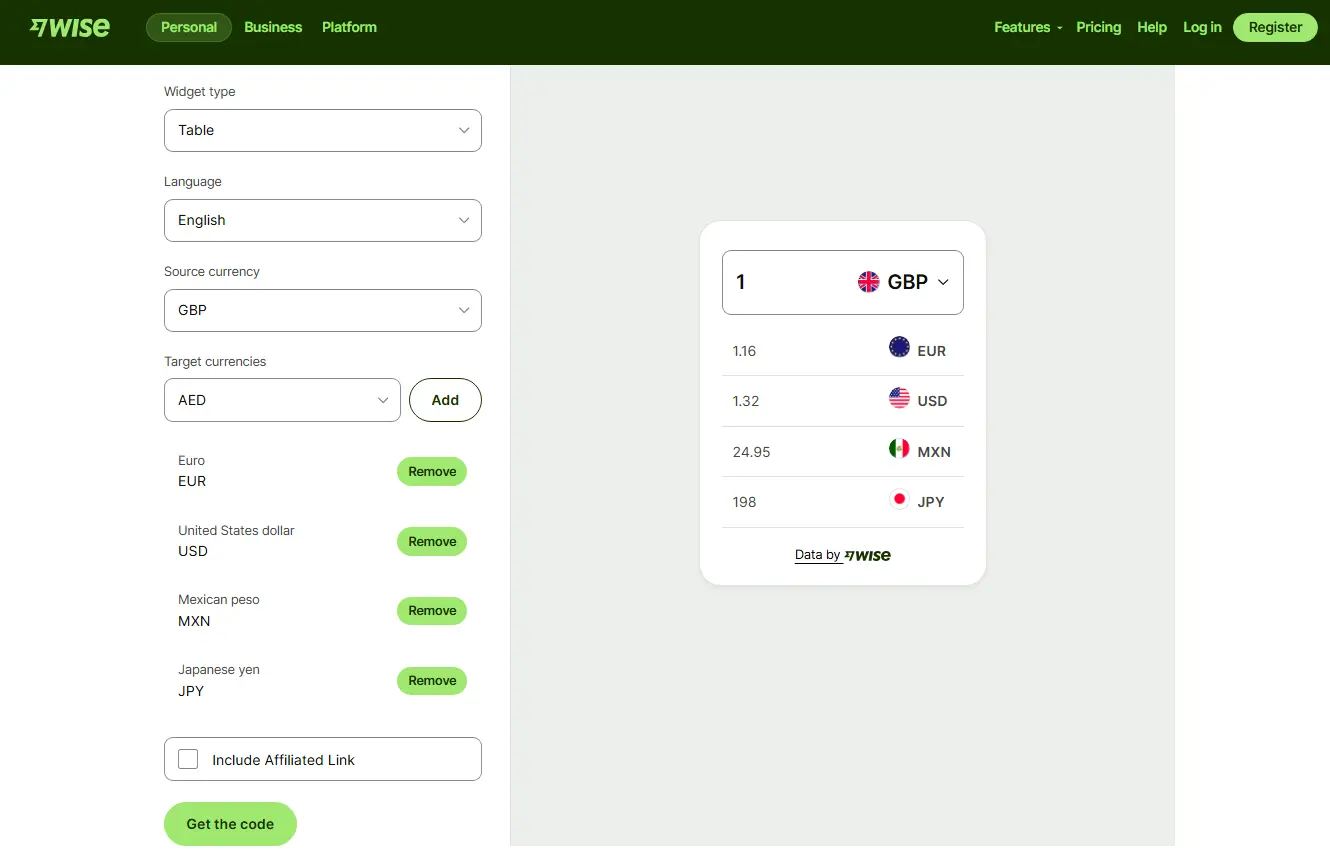Image resolution: width=1330 pixels, height=868 pixels.
Task: Click the JPY flag icon in widget
Action: click(x=899, y=498)
